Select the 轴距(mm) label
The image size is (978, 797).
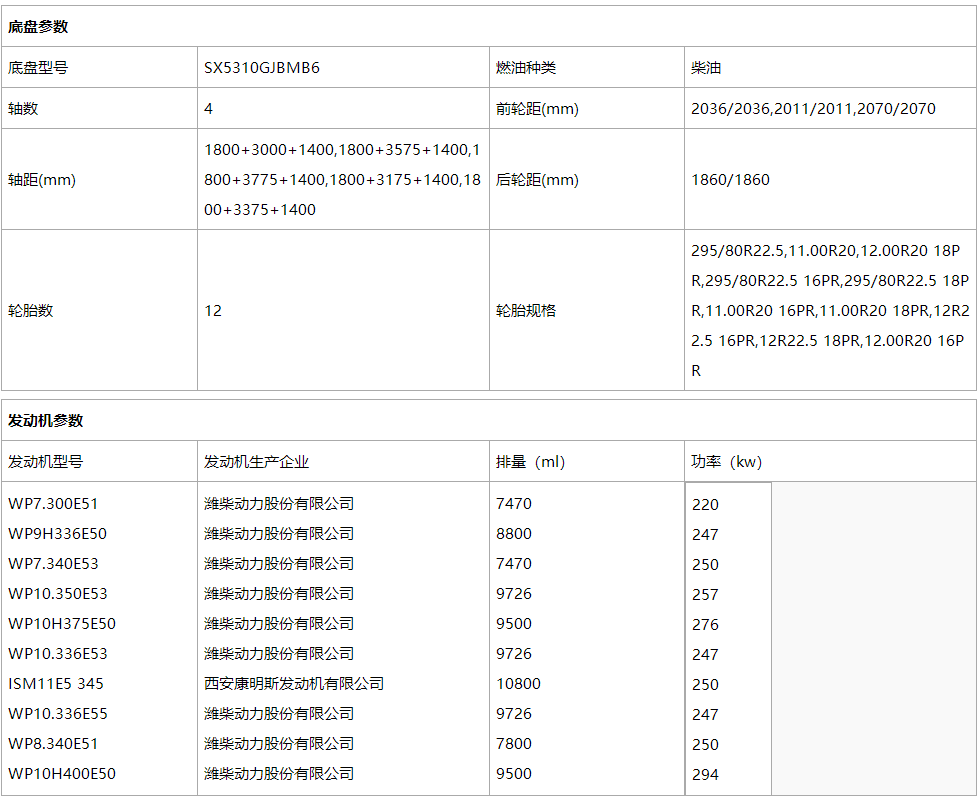coord(42,180)
